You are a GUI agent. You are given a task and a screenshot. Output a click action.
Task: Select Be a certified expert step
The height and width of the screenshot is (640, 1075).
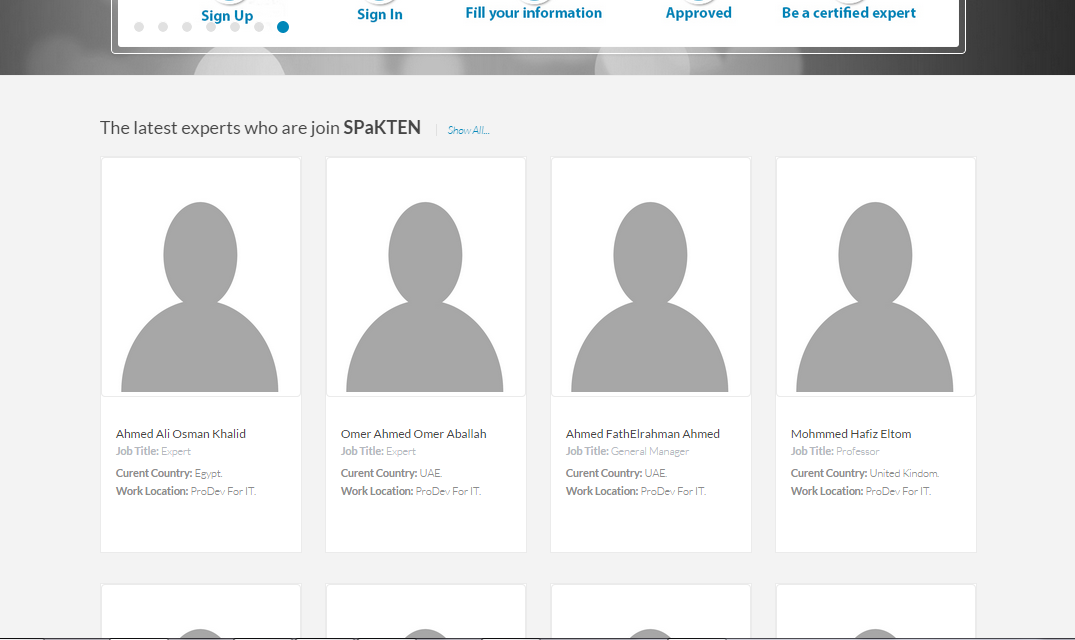coord(848,13)
